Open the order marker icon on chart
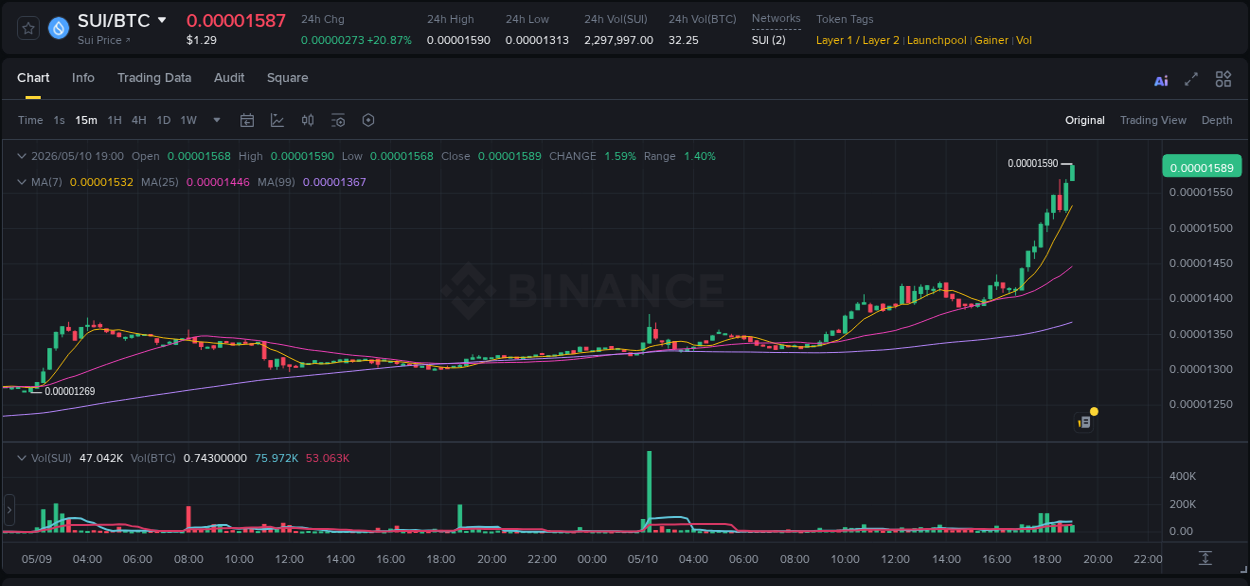 click(x=1084, y=422)
